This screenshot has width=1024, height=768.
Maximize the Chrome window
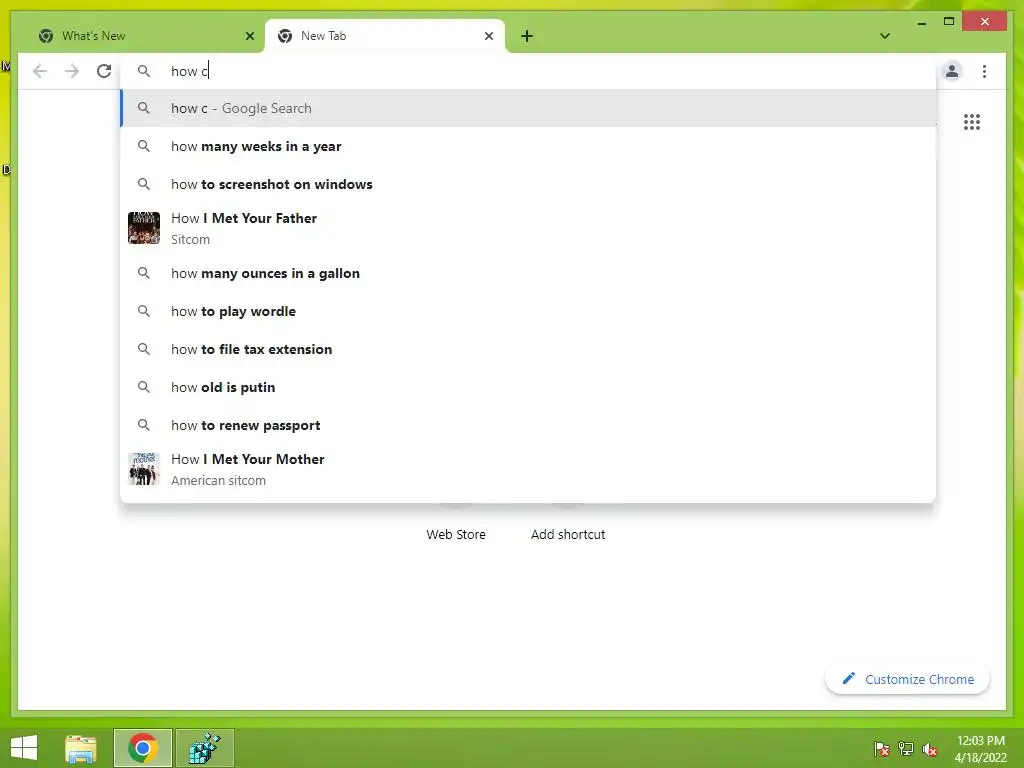pyautogui.click(x=949, y=22)
